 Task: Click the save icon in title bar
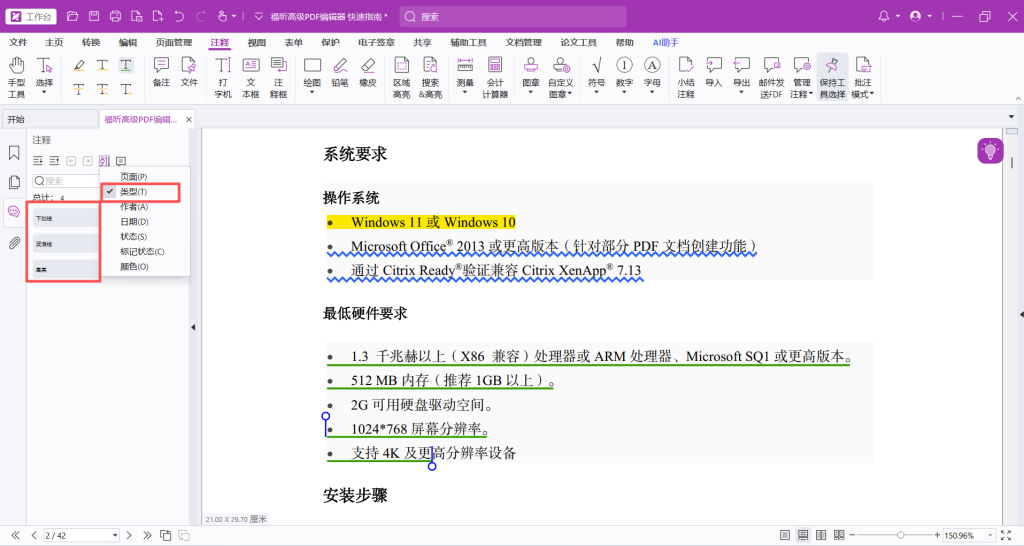pyautogui.click(x=94, y=16)
